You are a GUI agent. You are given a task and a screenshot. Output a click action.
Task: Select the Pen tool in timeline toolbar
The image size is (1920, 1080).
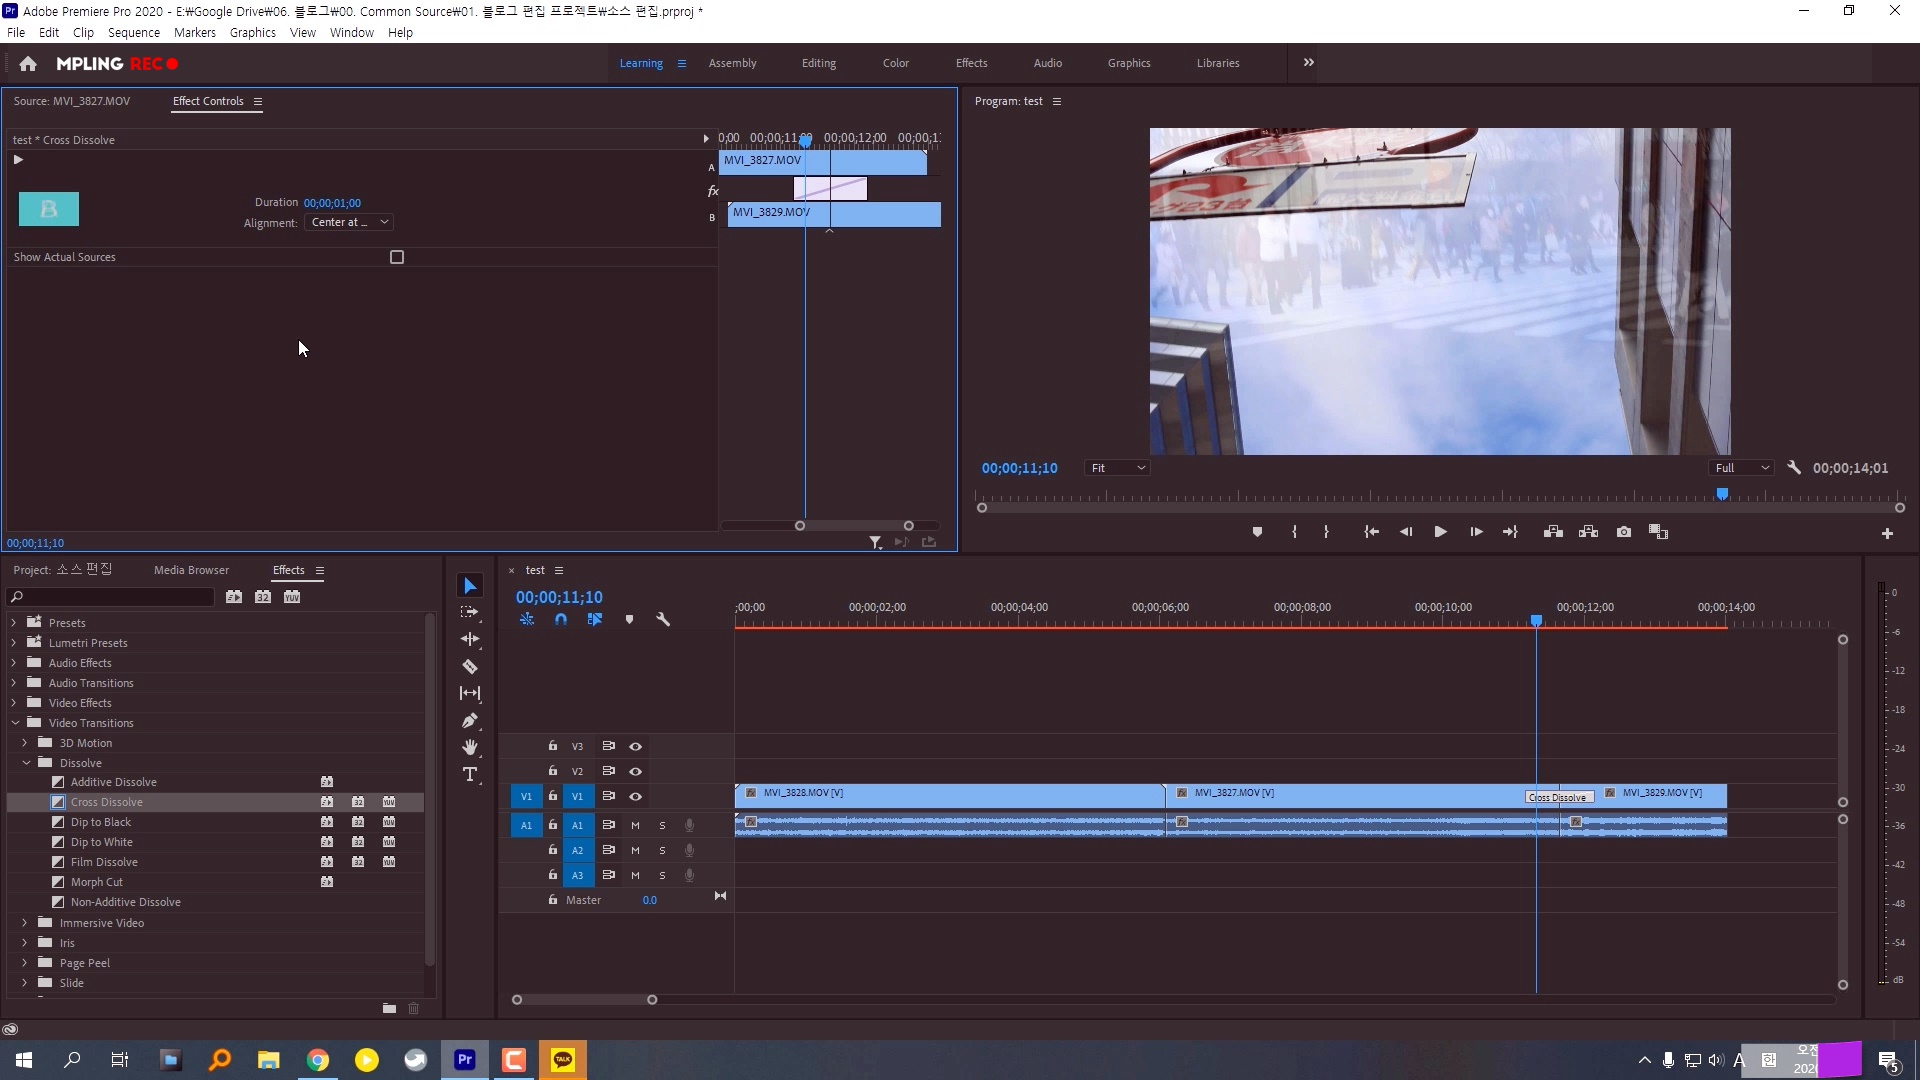[x=470, y=720]
